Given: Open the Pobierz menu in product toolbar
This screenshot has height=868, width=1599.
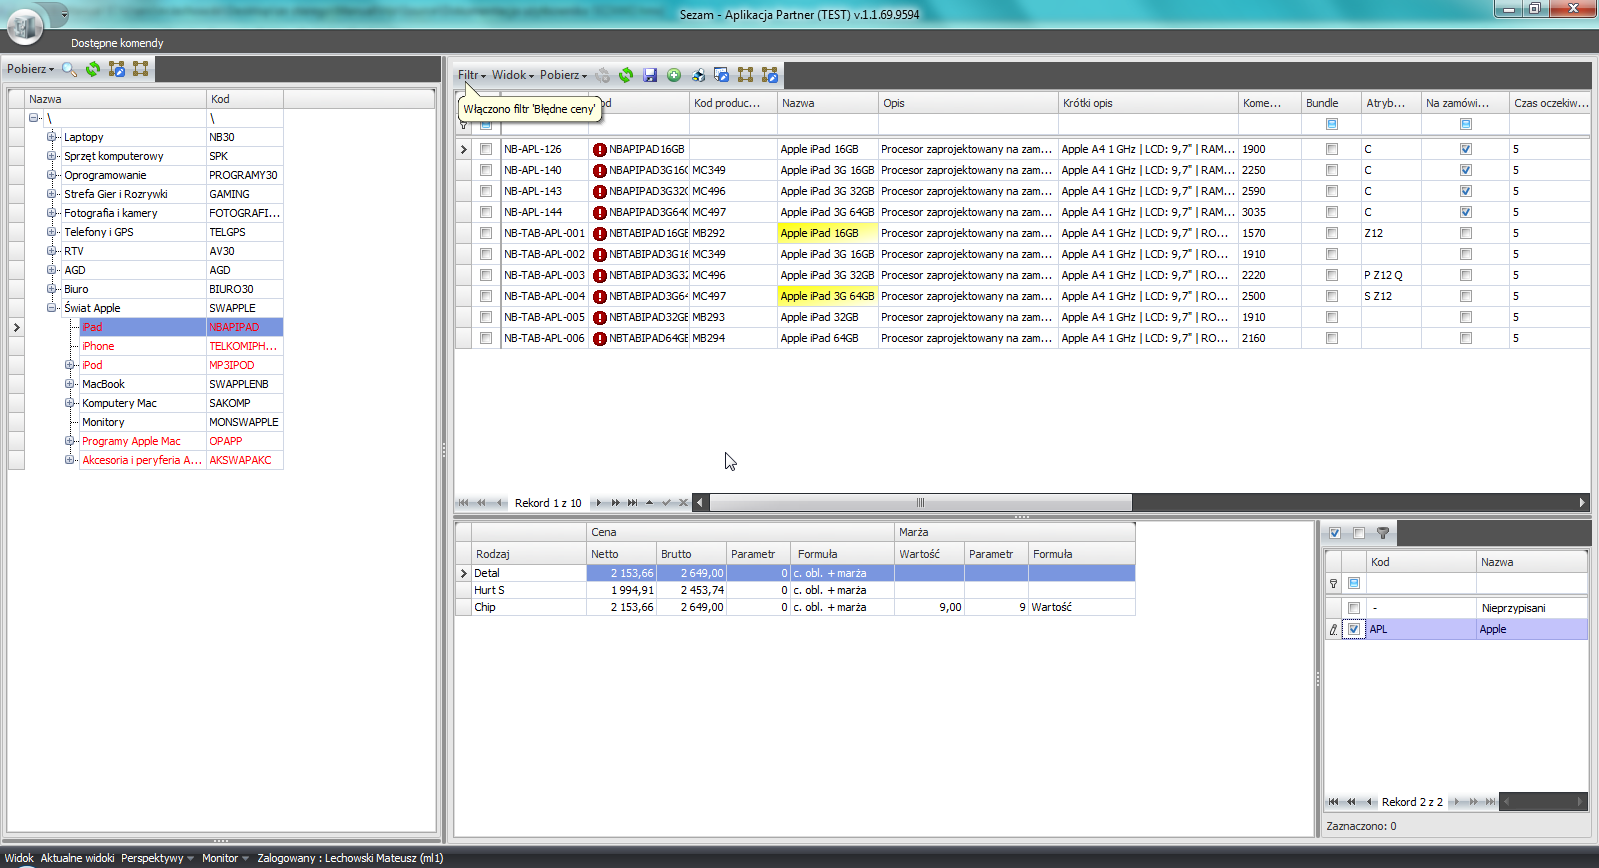Looking at the screenshot, I should (x=564, y=75).
